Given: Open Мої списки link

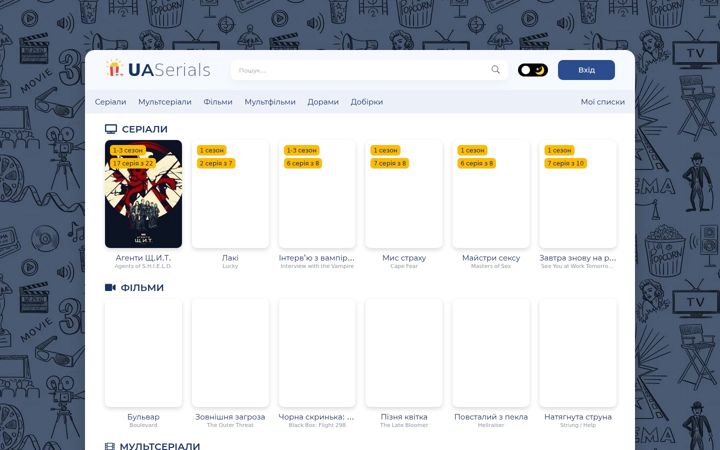Looking at the screenshot, I should click(602, 102).
